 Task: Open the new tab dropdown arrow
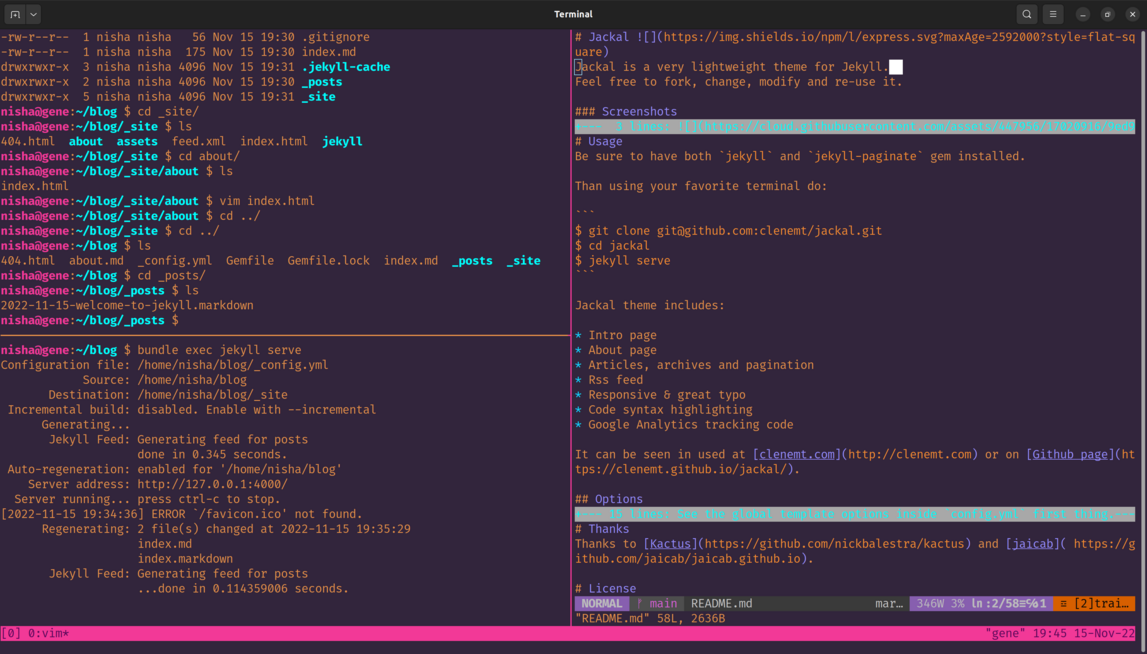(x=33, y=15)
